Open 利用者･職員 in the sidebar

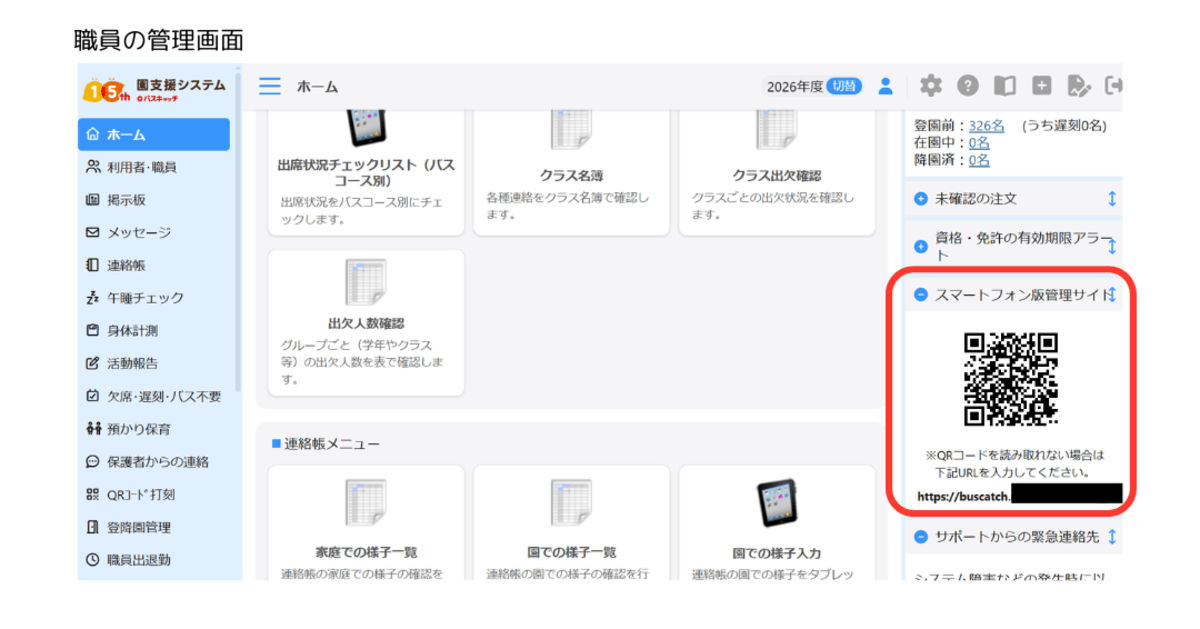pos(154,167)
